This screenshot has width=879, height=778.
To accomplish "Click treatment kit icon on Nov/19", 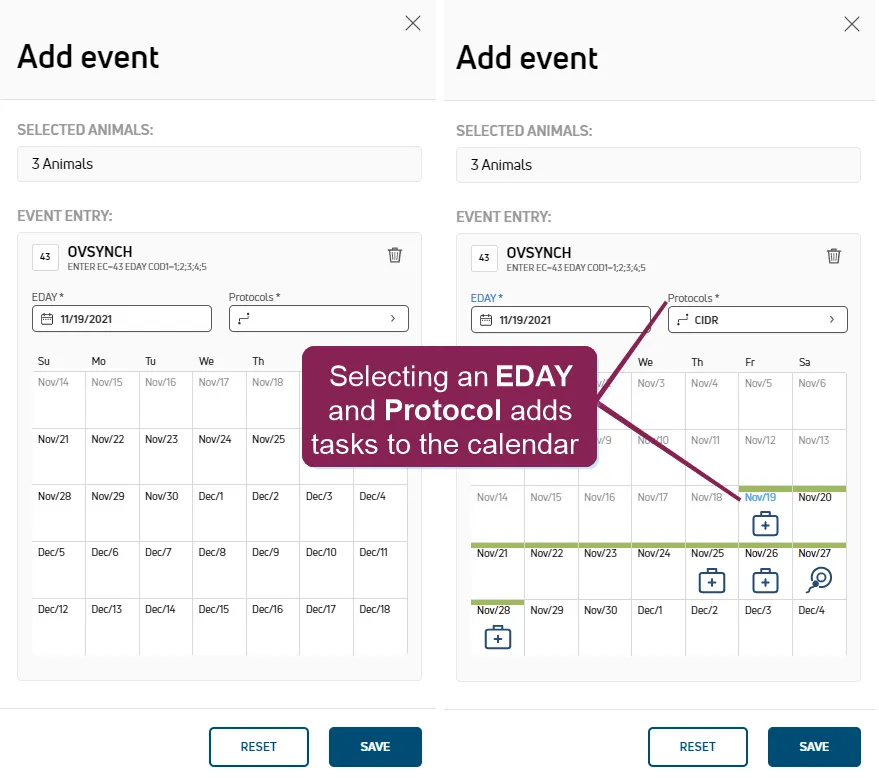I will 765,524.
